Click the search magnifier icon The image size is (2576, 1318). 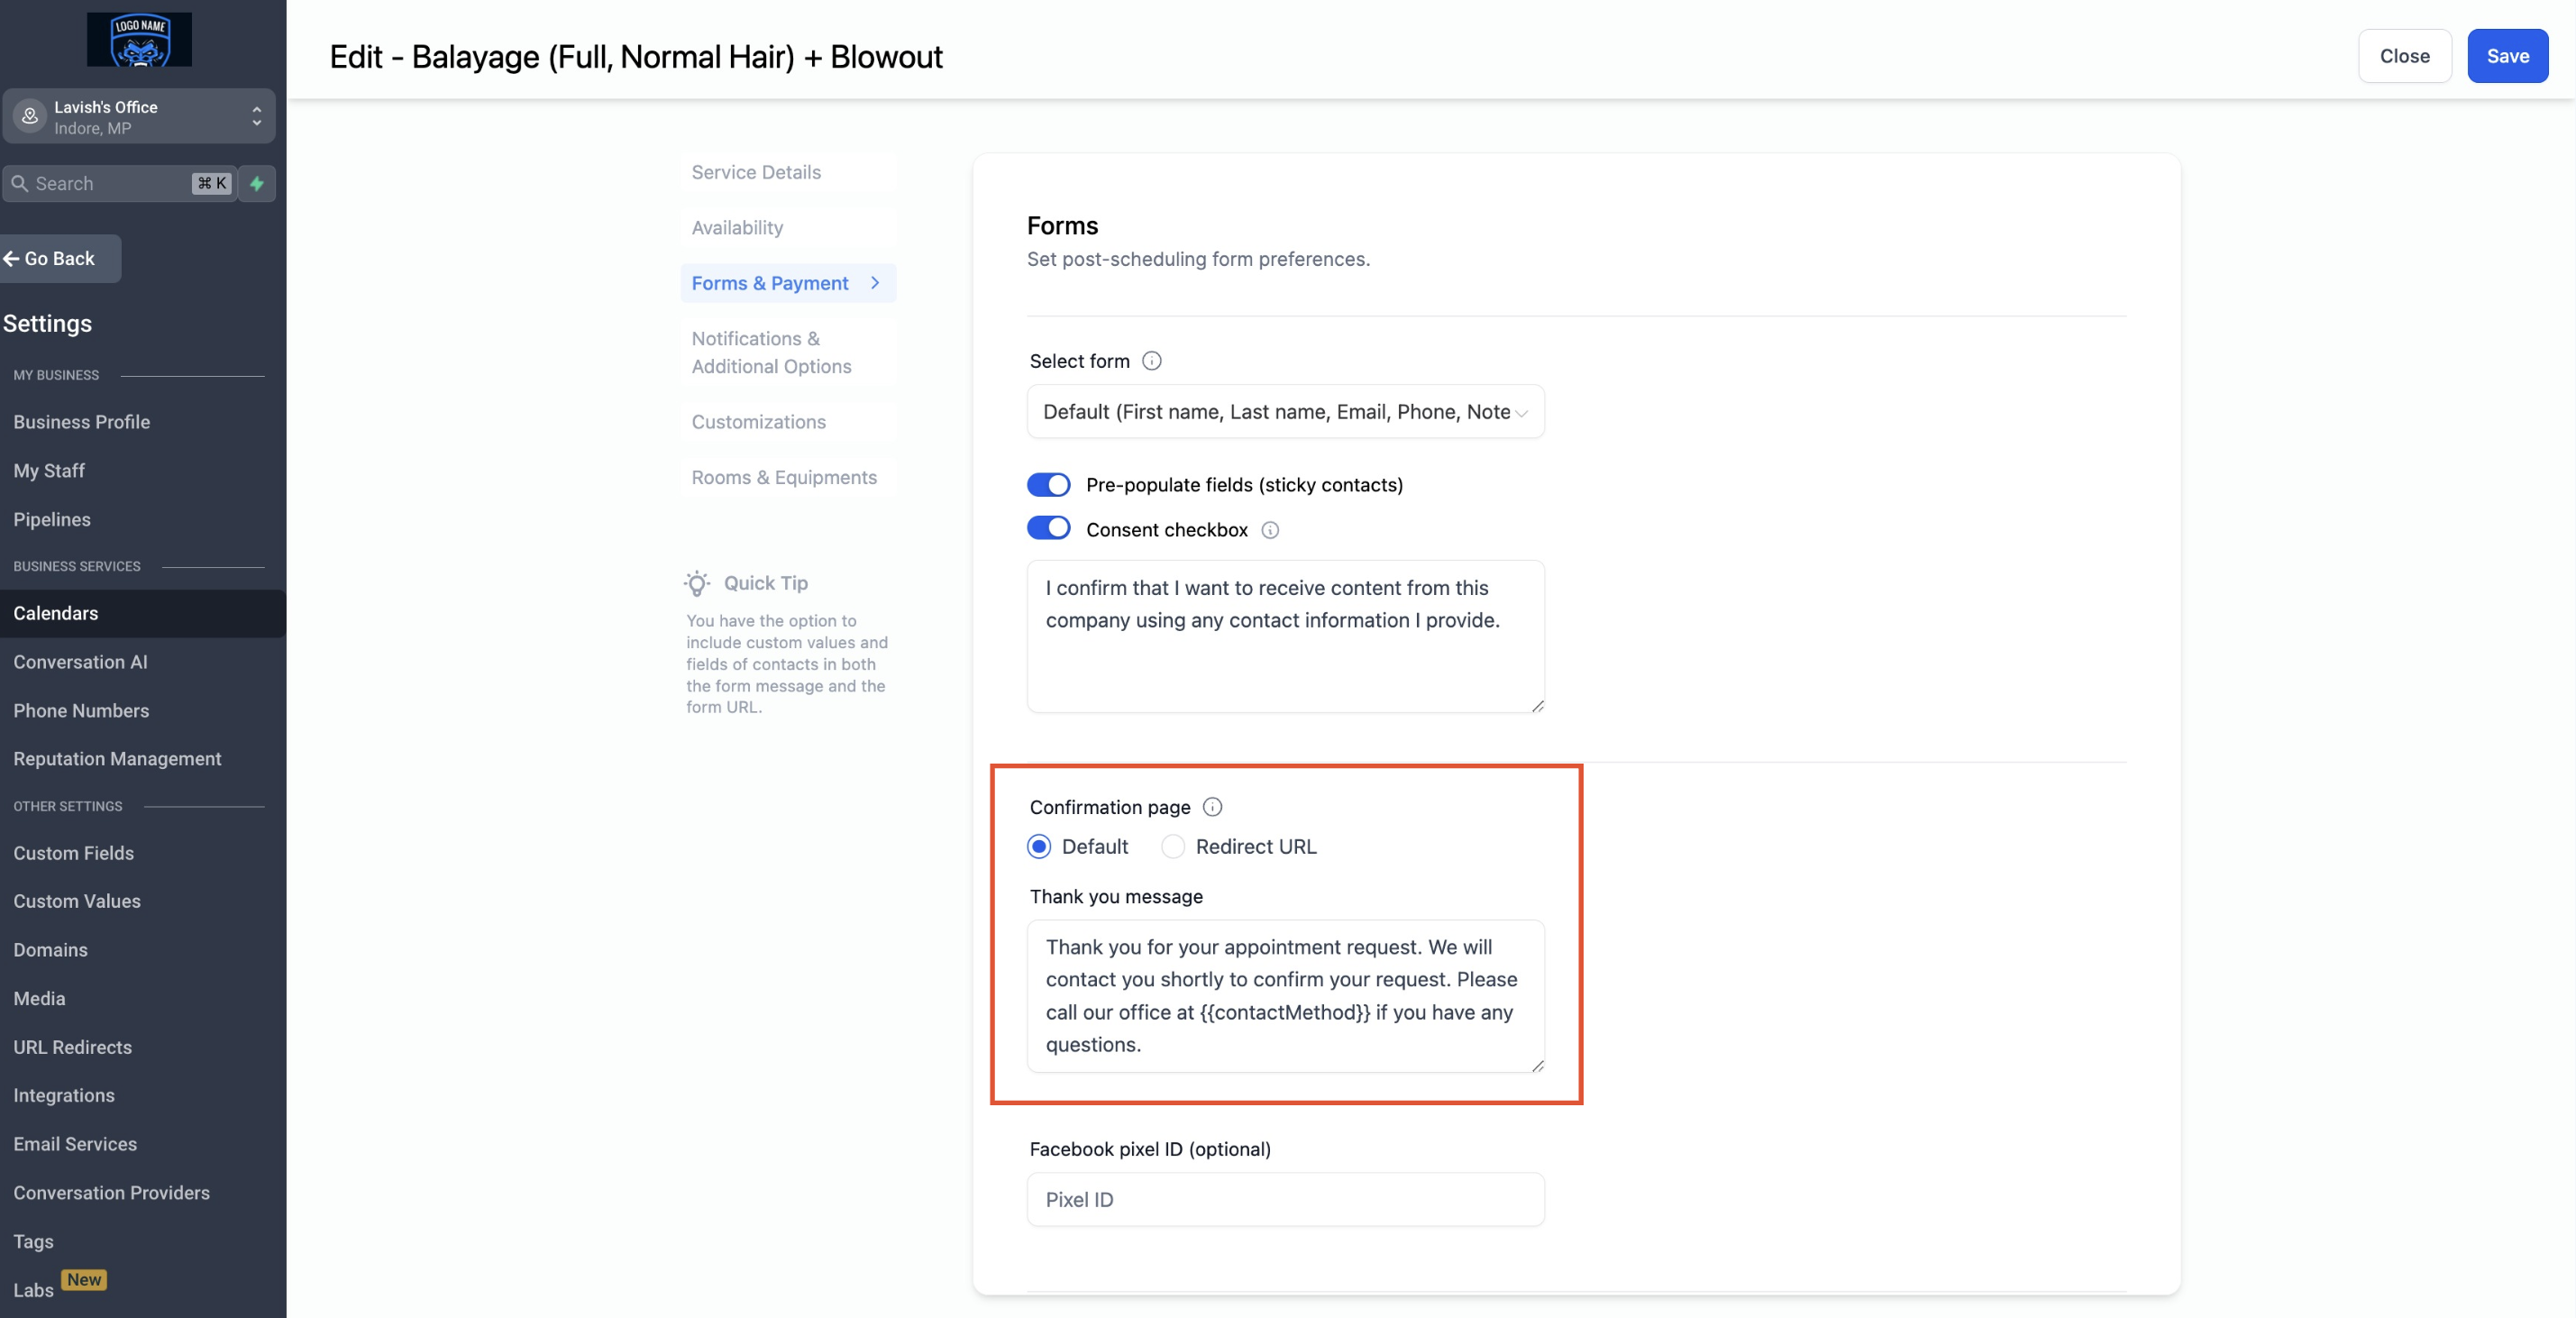19,183
